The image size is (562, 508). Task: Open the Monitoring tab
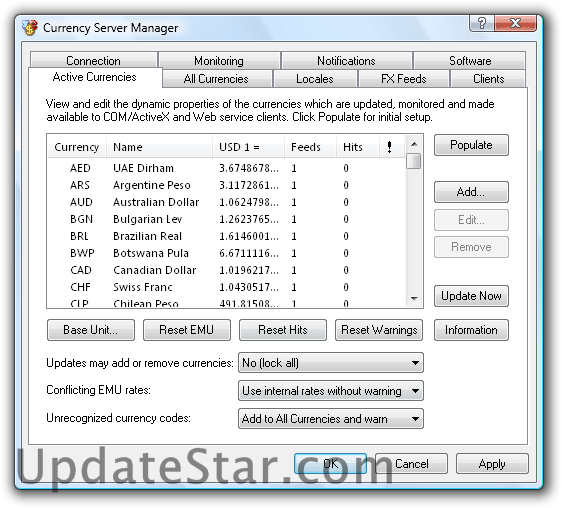coord(219,61)
